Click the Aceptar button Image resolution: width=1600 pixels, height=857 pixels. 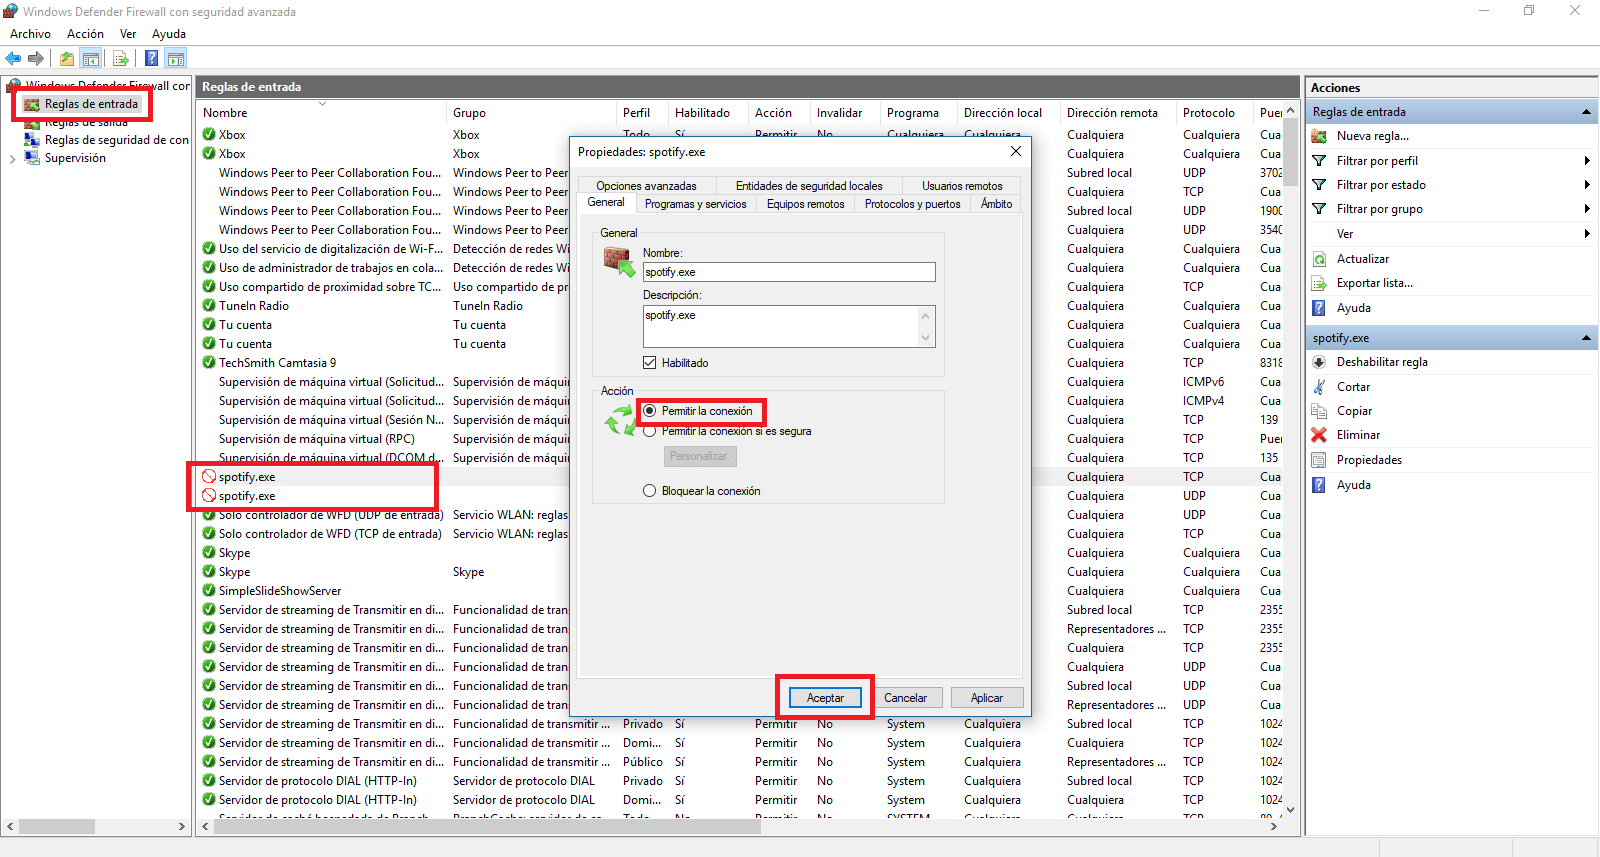825,698
